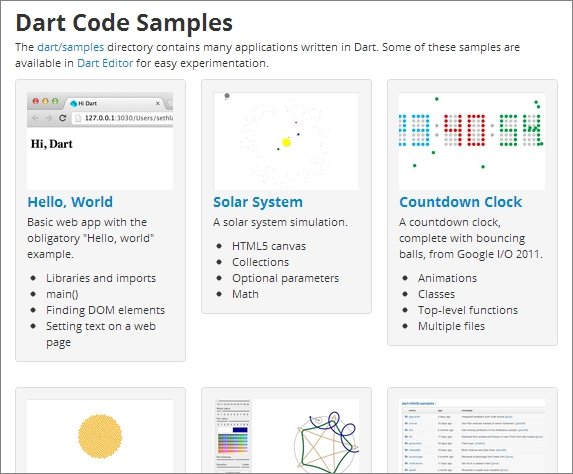573x474 pixels.
Task: Click the Dart Code Samples heading
Action: pyautogui.click(x=124, y=22)
